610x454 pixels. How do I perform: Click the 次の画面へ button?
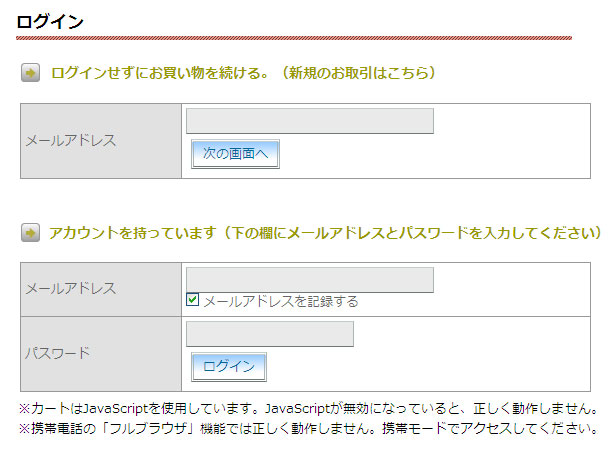click(x=235, y=154)
